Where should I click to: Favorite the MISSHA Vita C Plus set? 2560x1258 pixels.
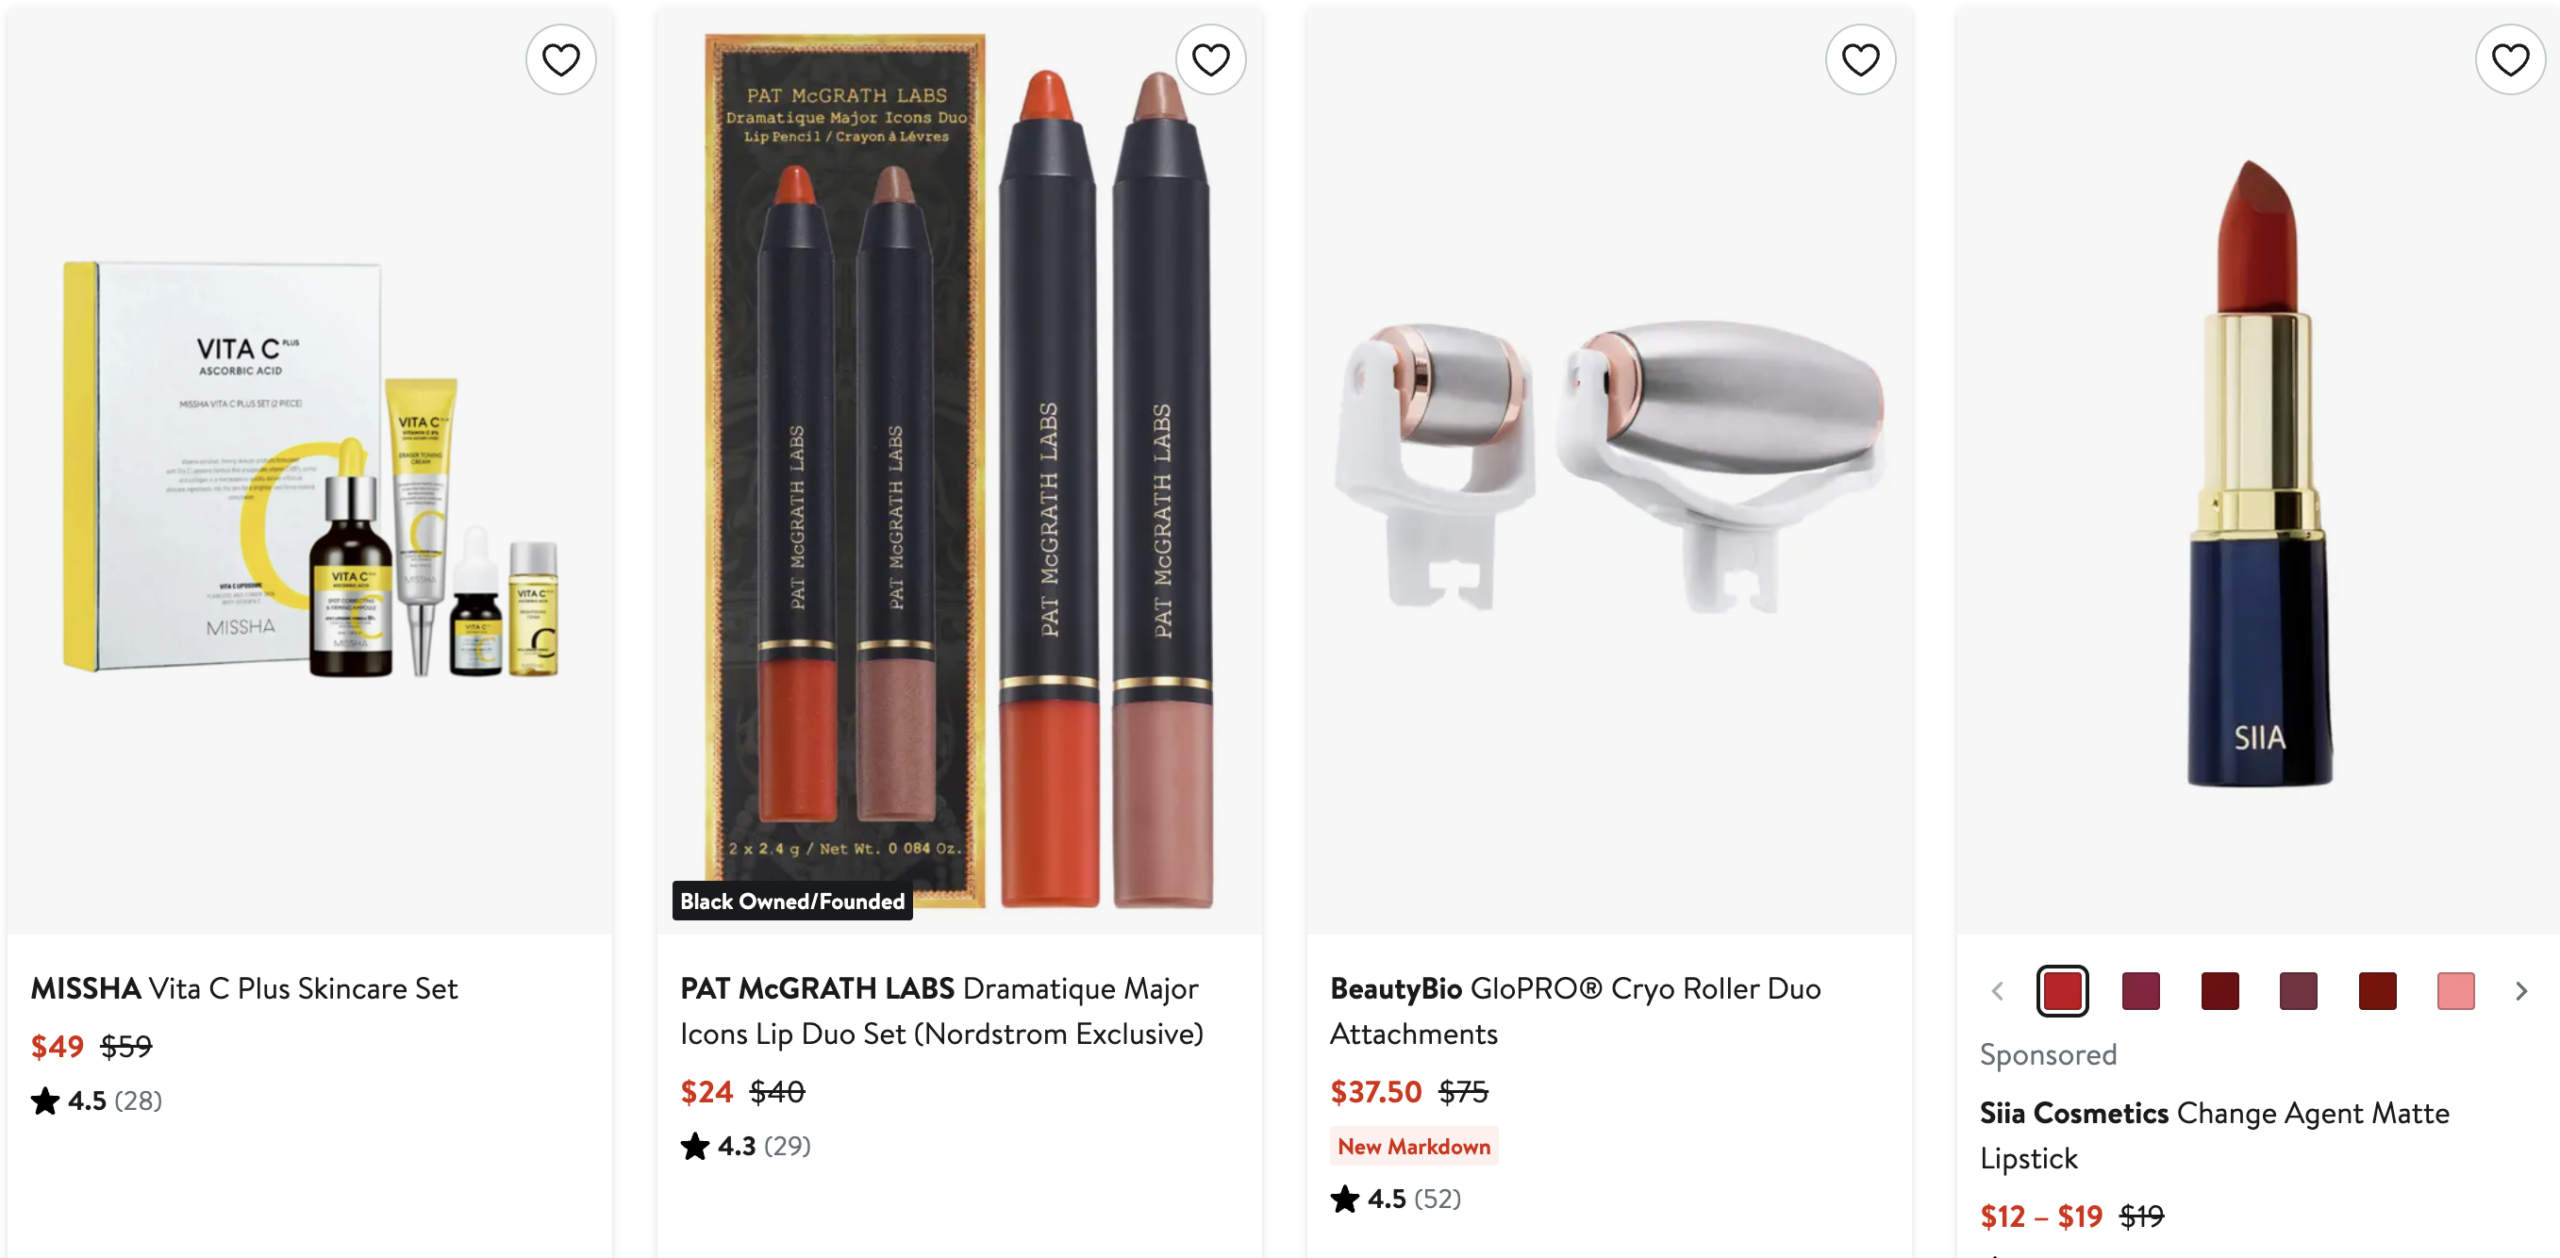[x=561, y=60]
